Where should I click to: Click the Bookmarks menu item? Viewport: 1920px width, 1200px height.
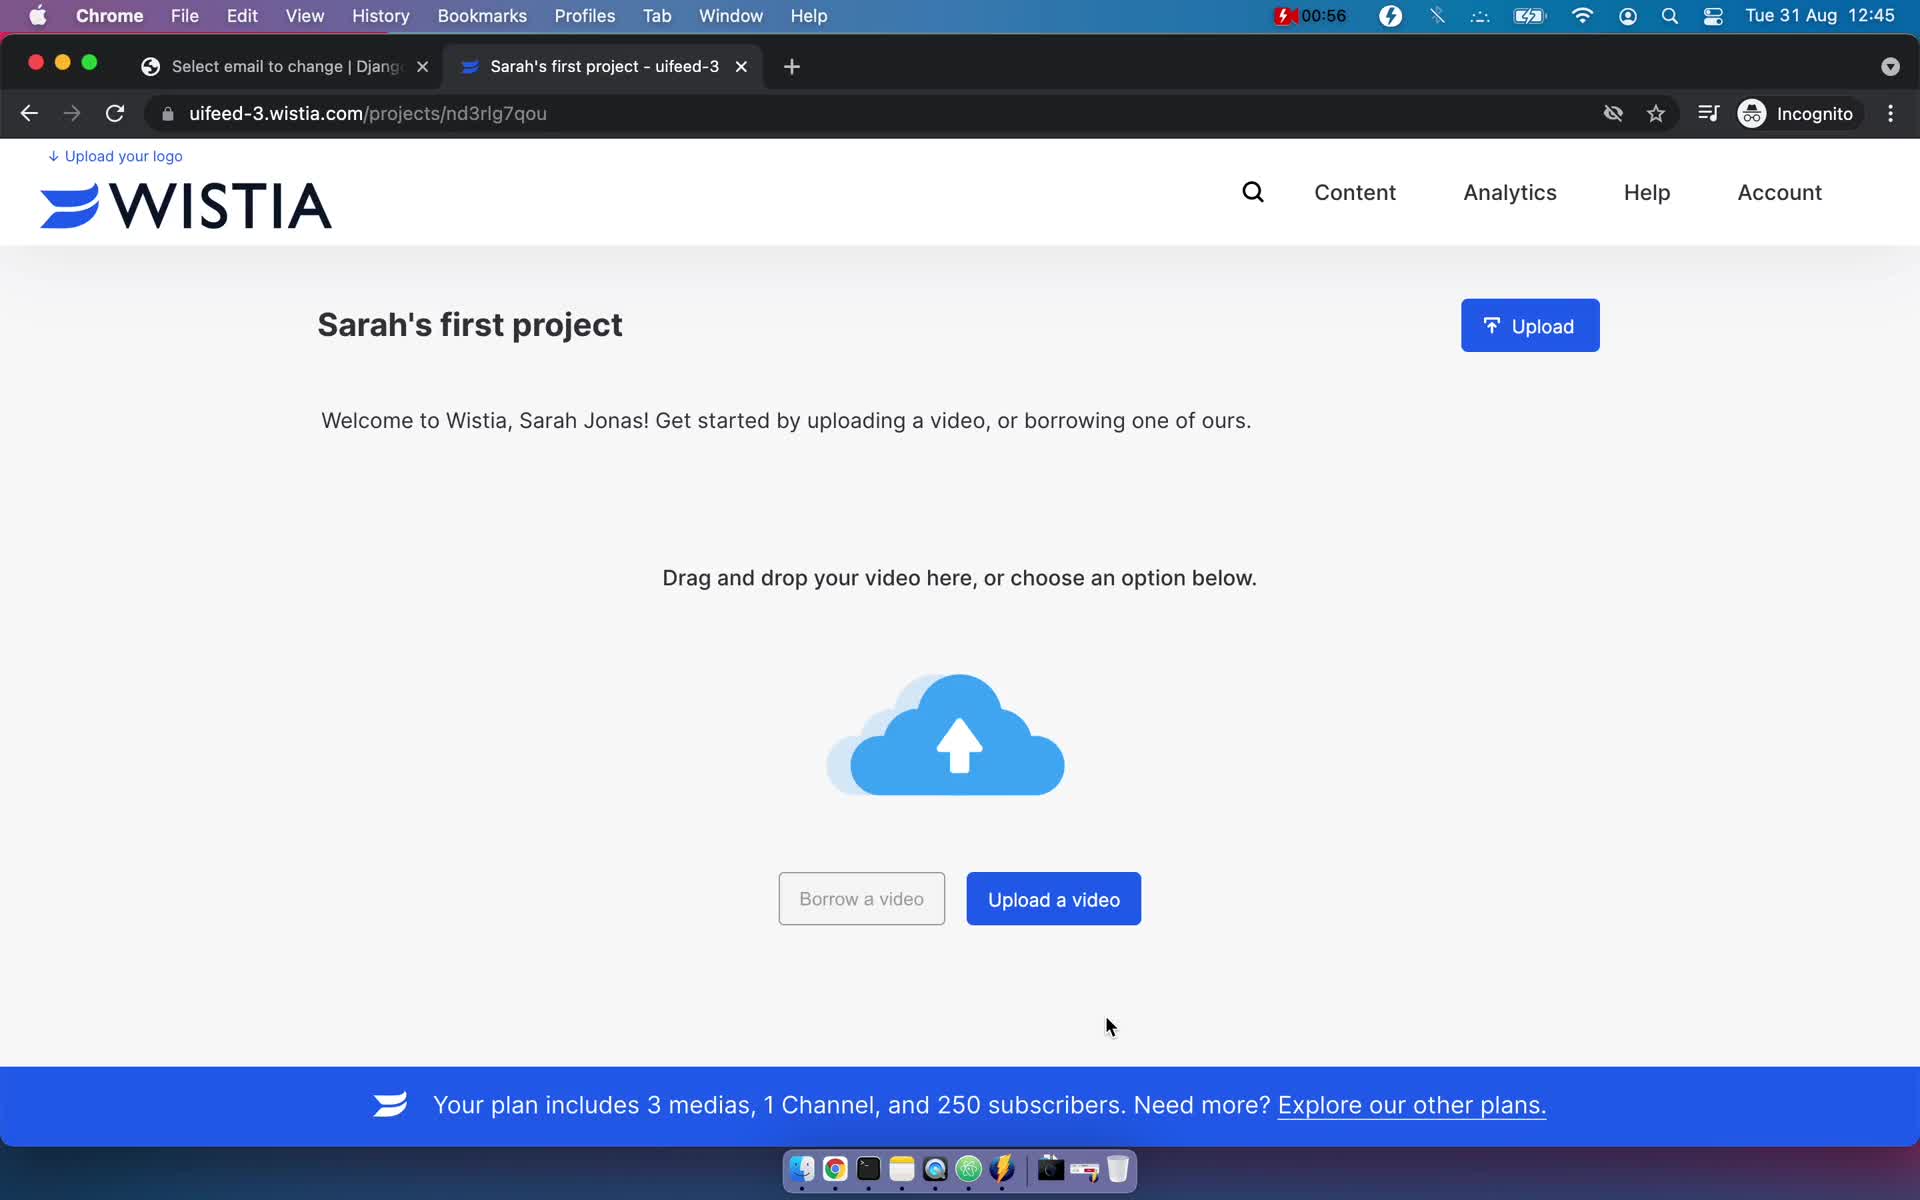tap(482, 15)
